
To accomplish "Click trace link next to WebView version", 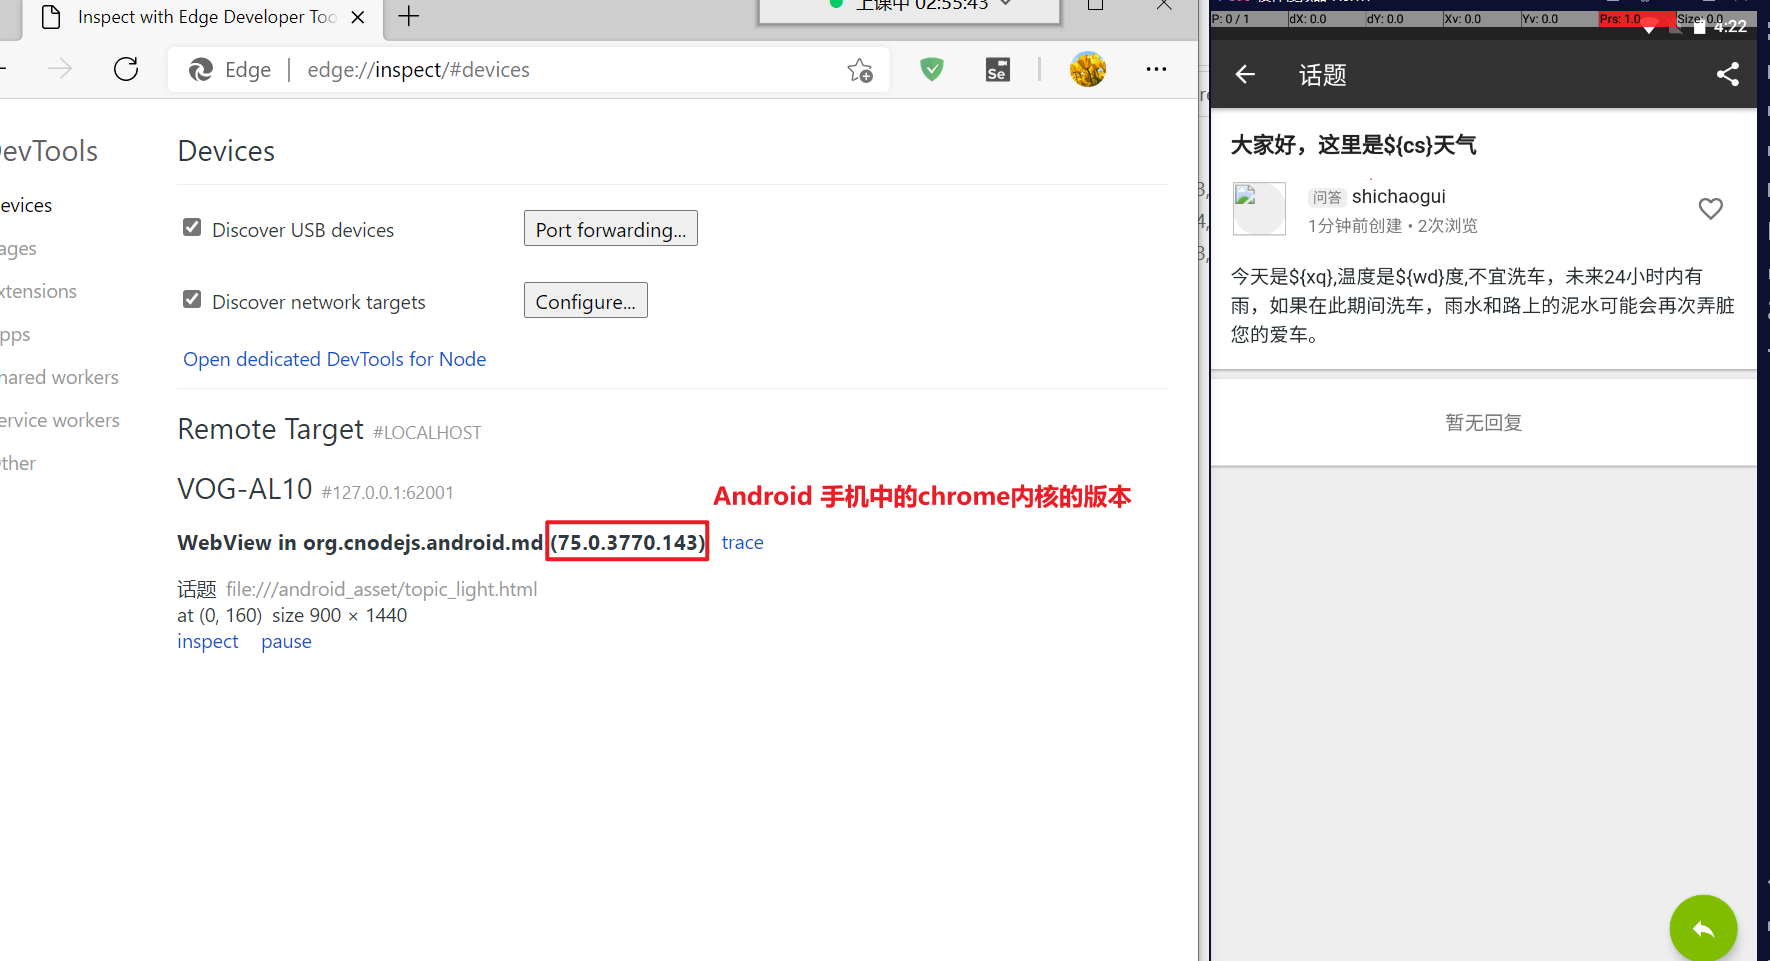I will point(742,542).
